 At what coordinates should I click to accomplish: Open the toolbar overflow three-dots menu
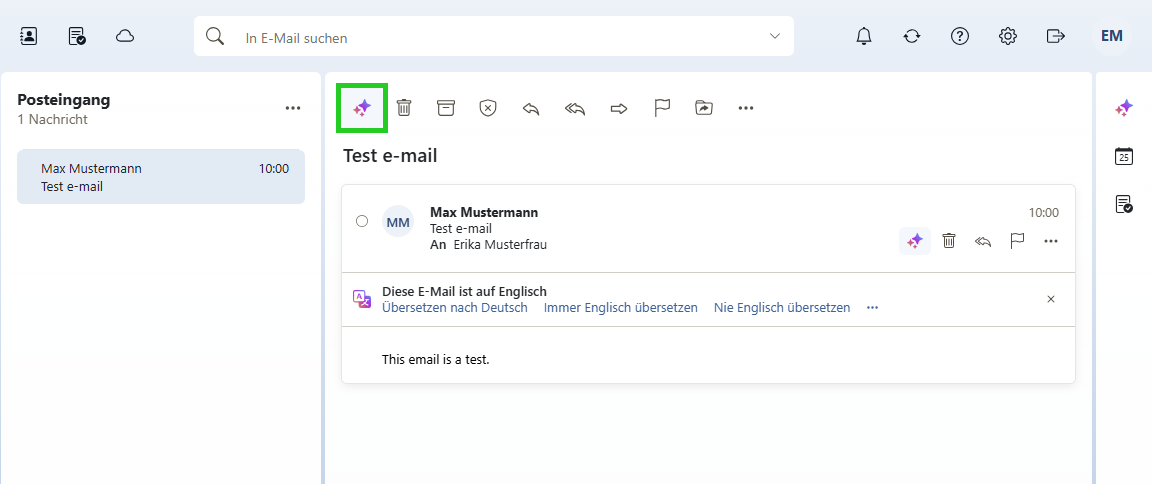746,108
